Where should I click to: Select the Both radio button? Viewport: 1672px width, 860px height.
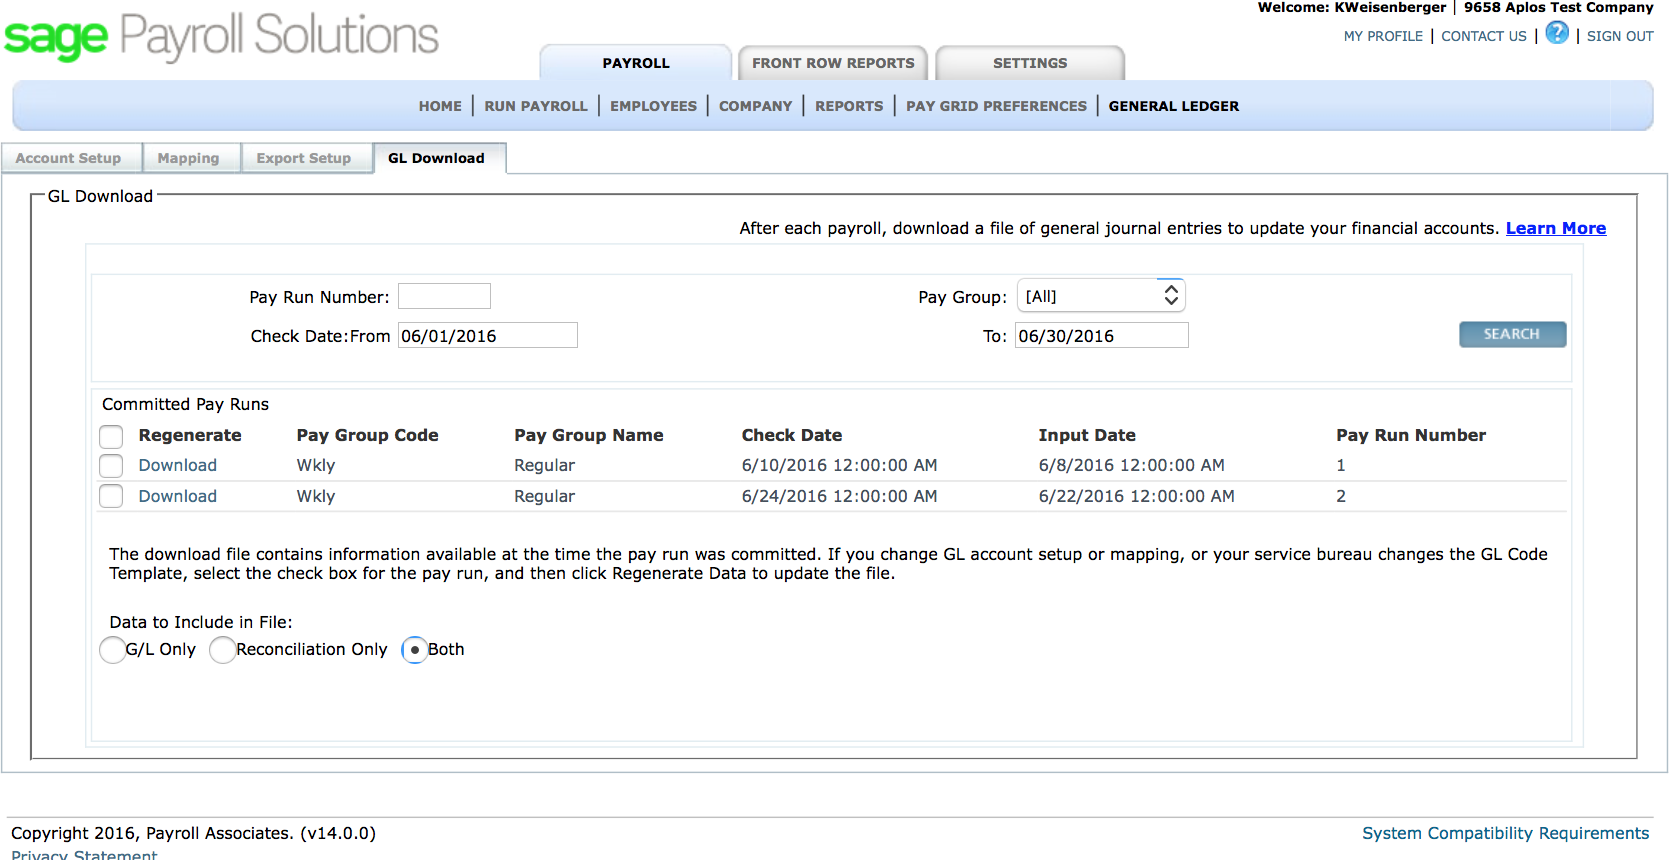[x=414, y=650]
